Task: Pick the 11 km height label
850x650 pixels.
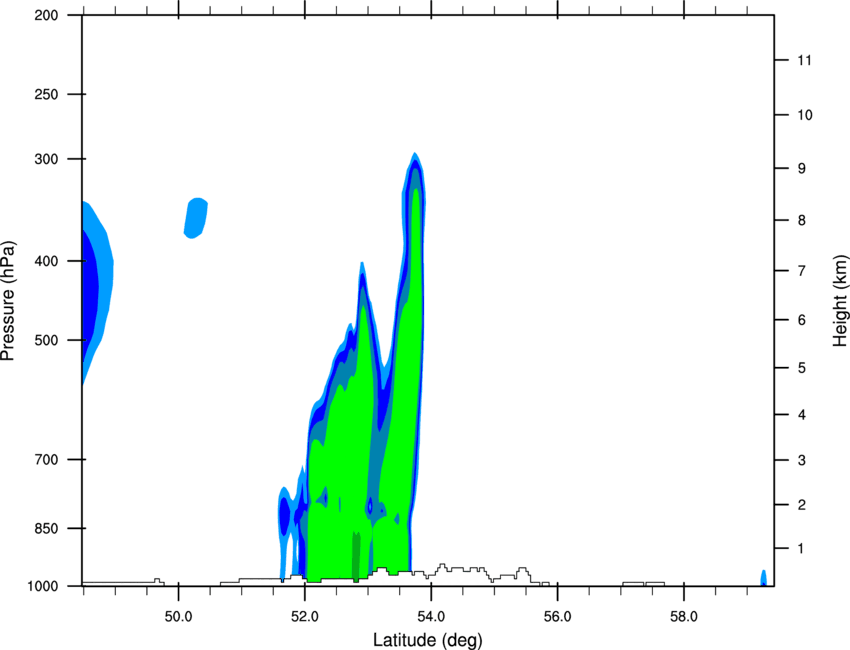Action: tap(804, 60)
